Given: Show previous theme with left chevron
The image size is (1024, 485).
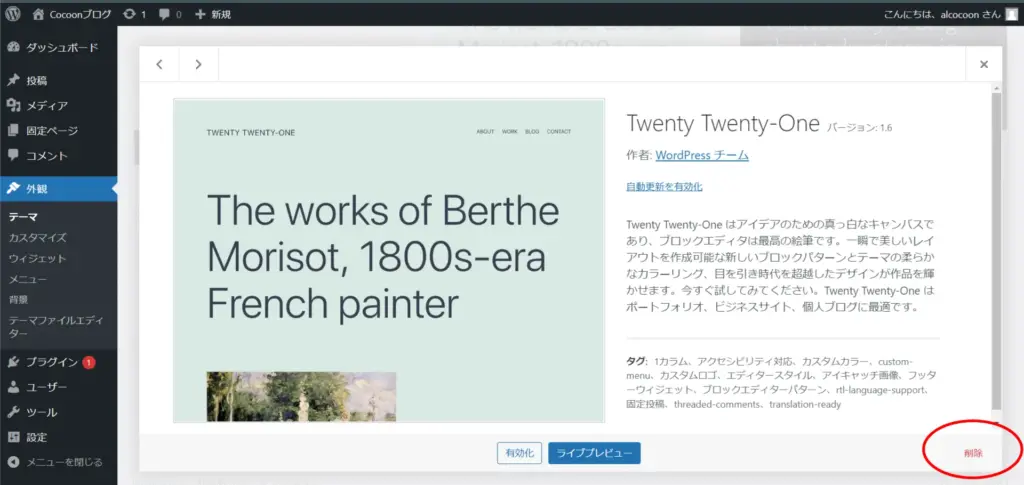Looking at the screenshot, I should pos(159,64).
